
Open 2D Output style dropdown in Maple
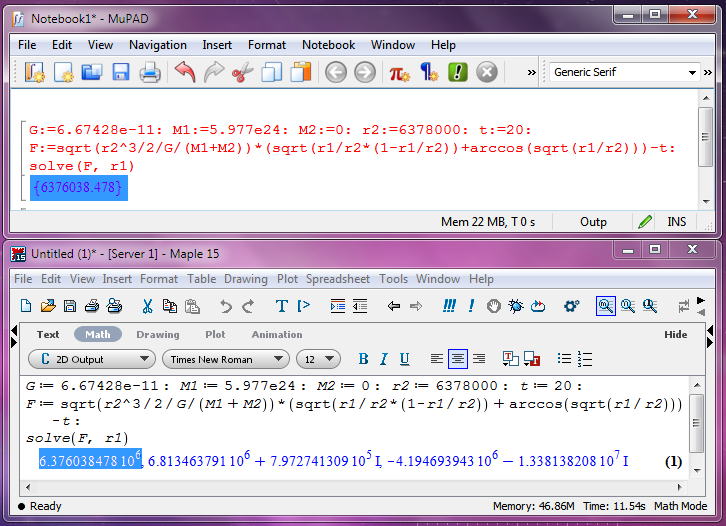click(92, 359)
